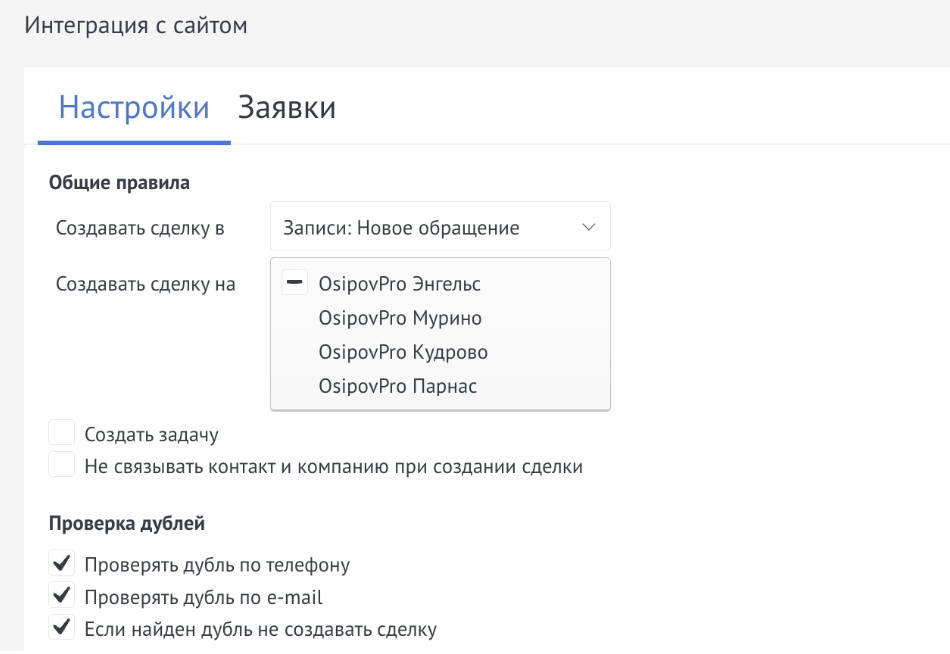
Task: Click the Создать задачу label
Action: [152, 435]
